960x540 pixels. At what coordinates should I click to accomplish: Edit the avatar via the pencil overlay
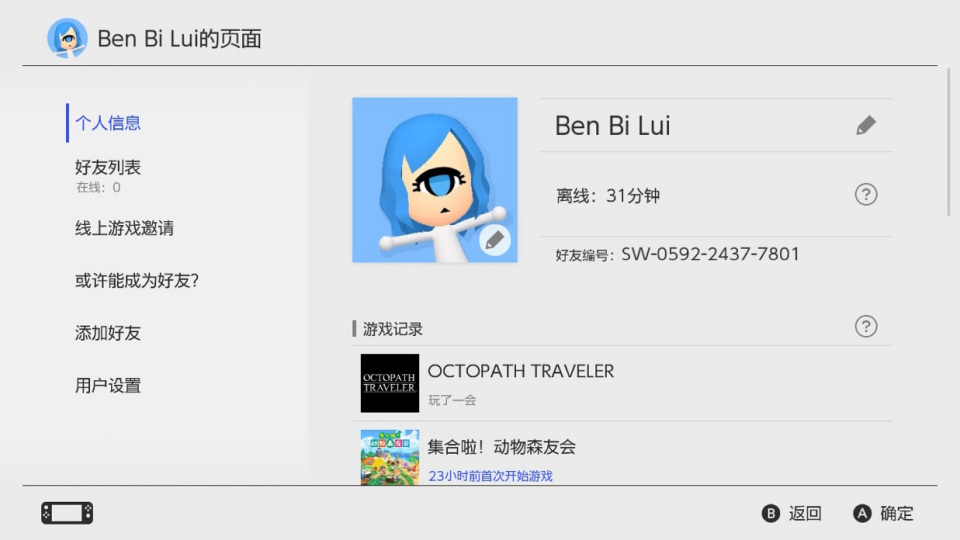tap(495, 240)
